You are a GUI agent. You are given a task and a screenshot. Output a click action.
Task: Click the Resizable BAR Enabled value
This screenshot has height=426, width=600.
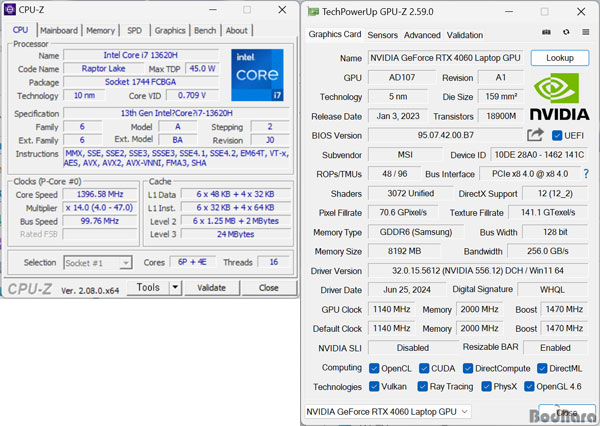[555, 348]
